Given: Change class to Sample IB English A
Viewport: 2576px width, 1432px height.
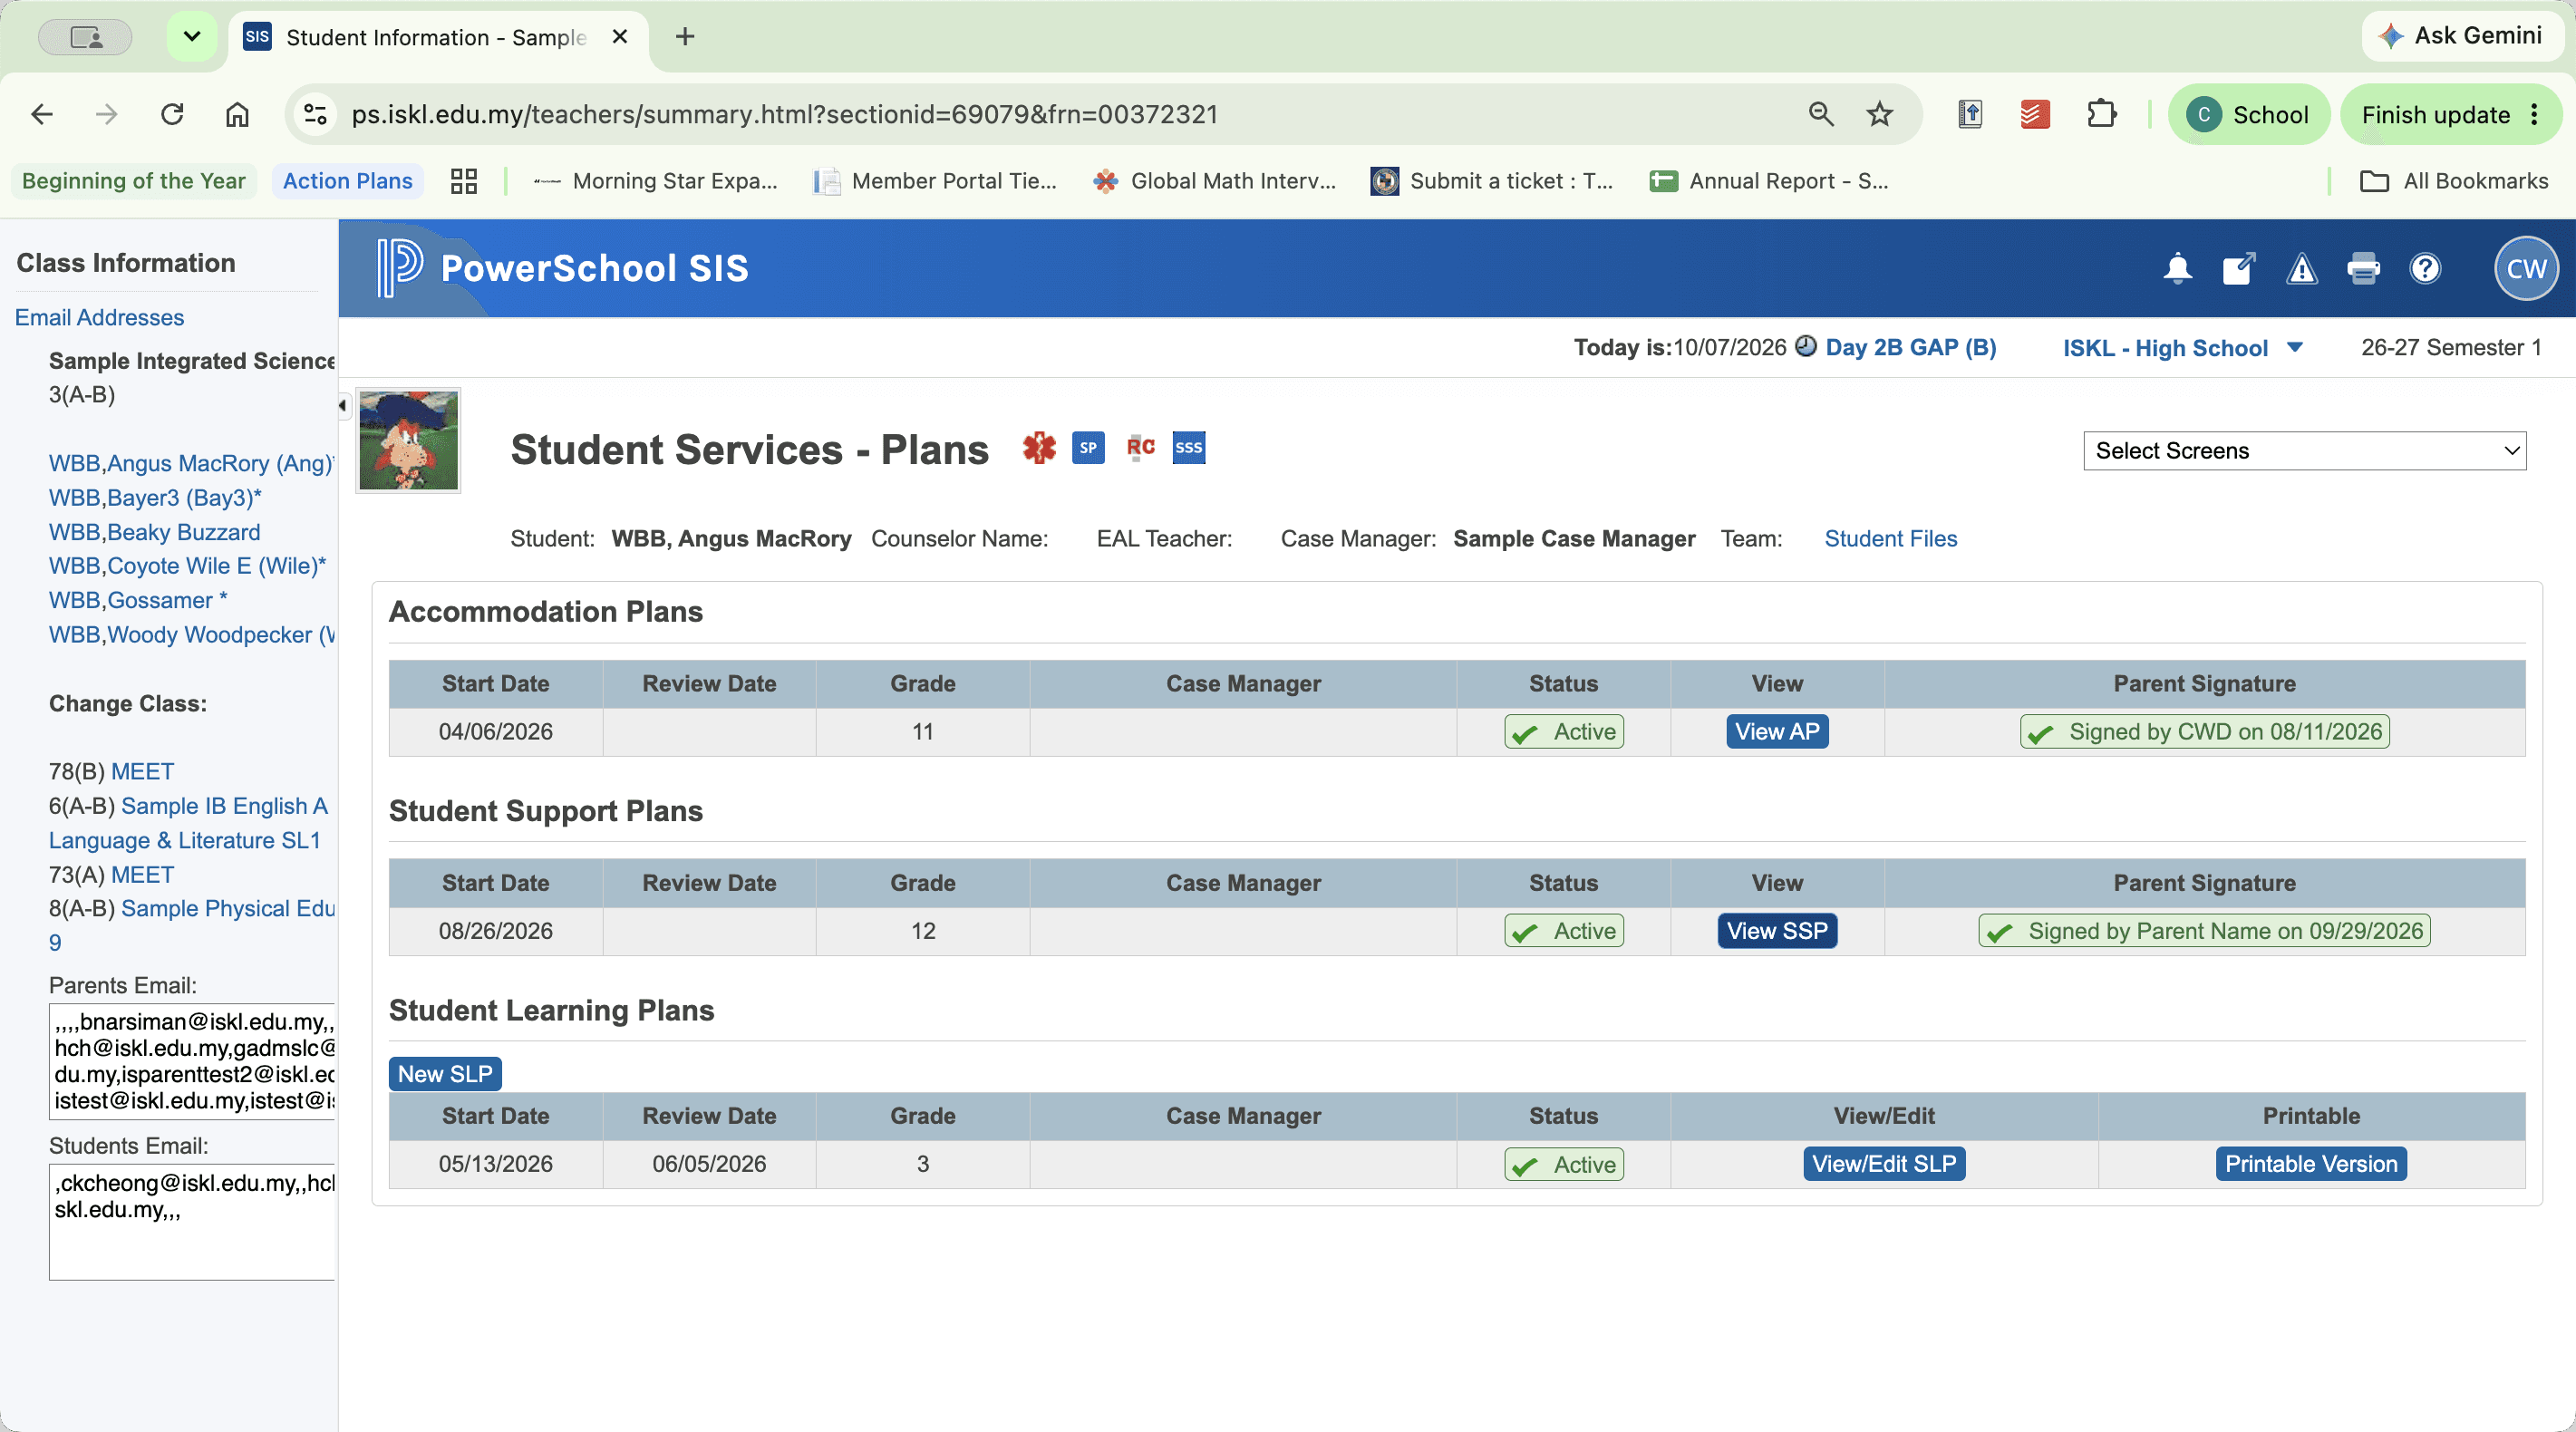Looking at the screenshot, I should (x=188, y=822).
